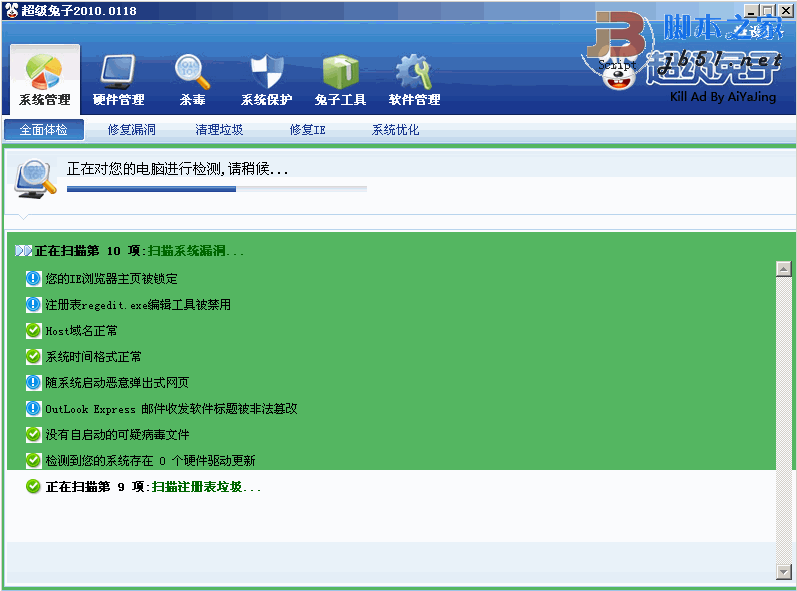Viewport: 797px width, 591px height.
Task: Click double-arrow icon beside 正在扫描第 10 项
Action: (23, 251)
